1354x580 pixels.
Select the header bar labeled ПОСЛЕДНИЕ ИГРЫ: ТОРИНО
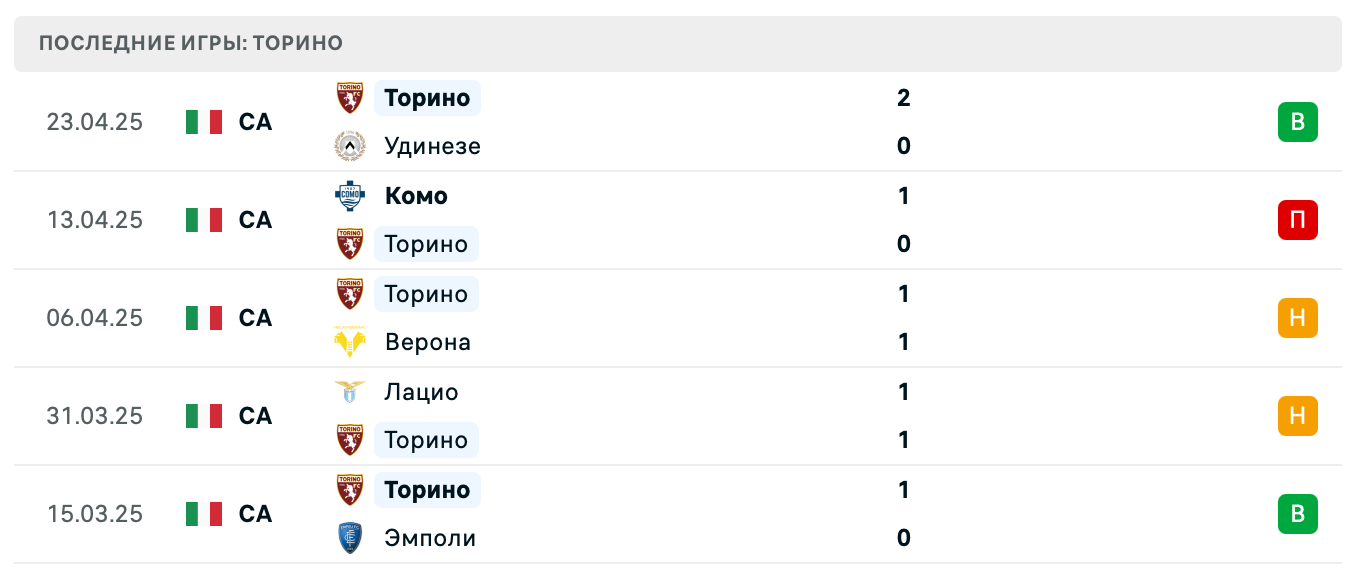677,43
